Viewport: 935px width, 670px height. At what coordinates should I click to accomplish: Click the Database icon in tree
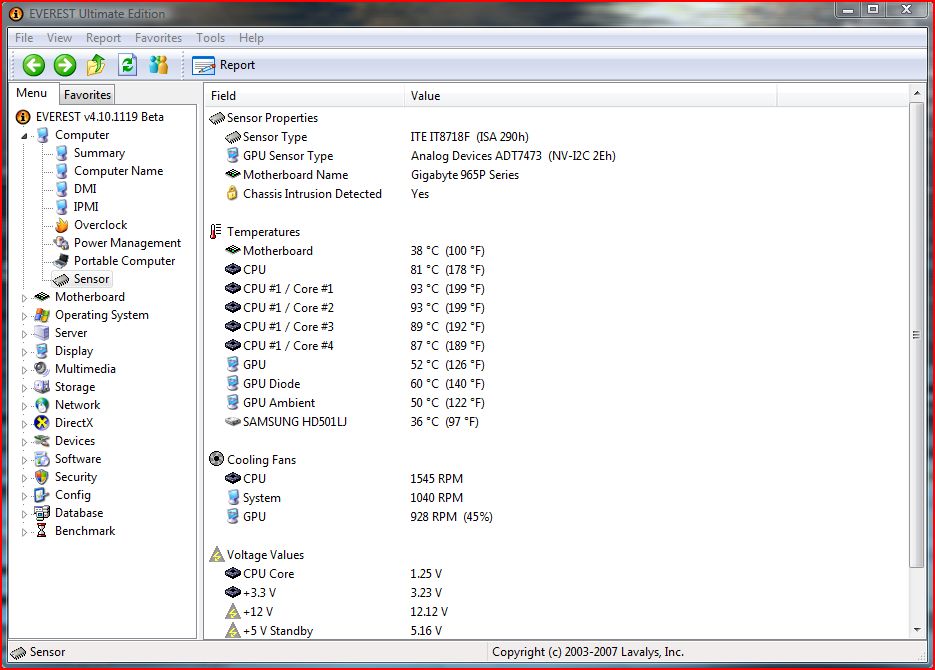[x=42, y=513]
